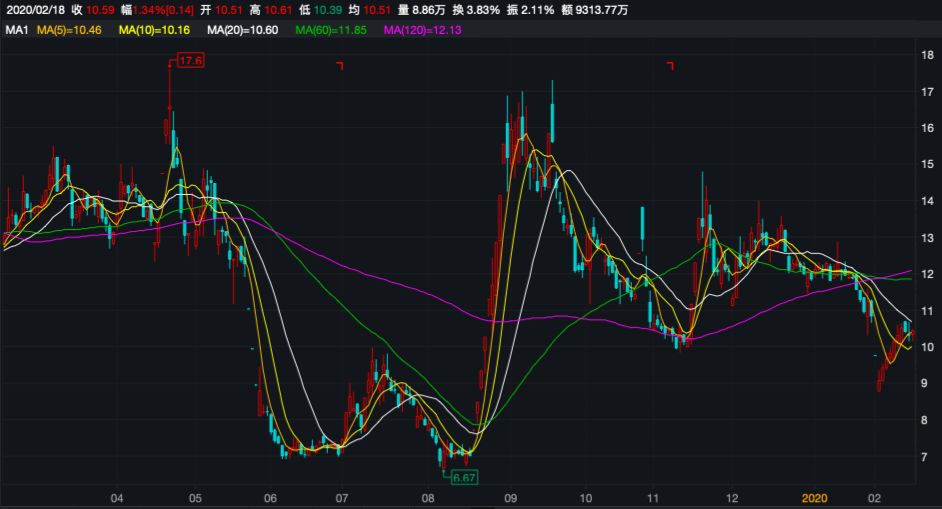Click the amplitude 2.11% value
The width and height of the screenshot is (942, 509).
click(538, 10)
